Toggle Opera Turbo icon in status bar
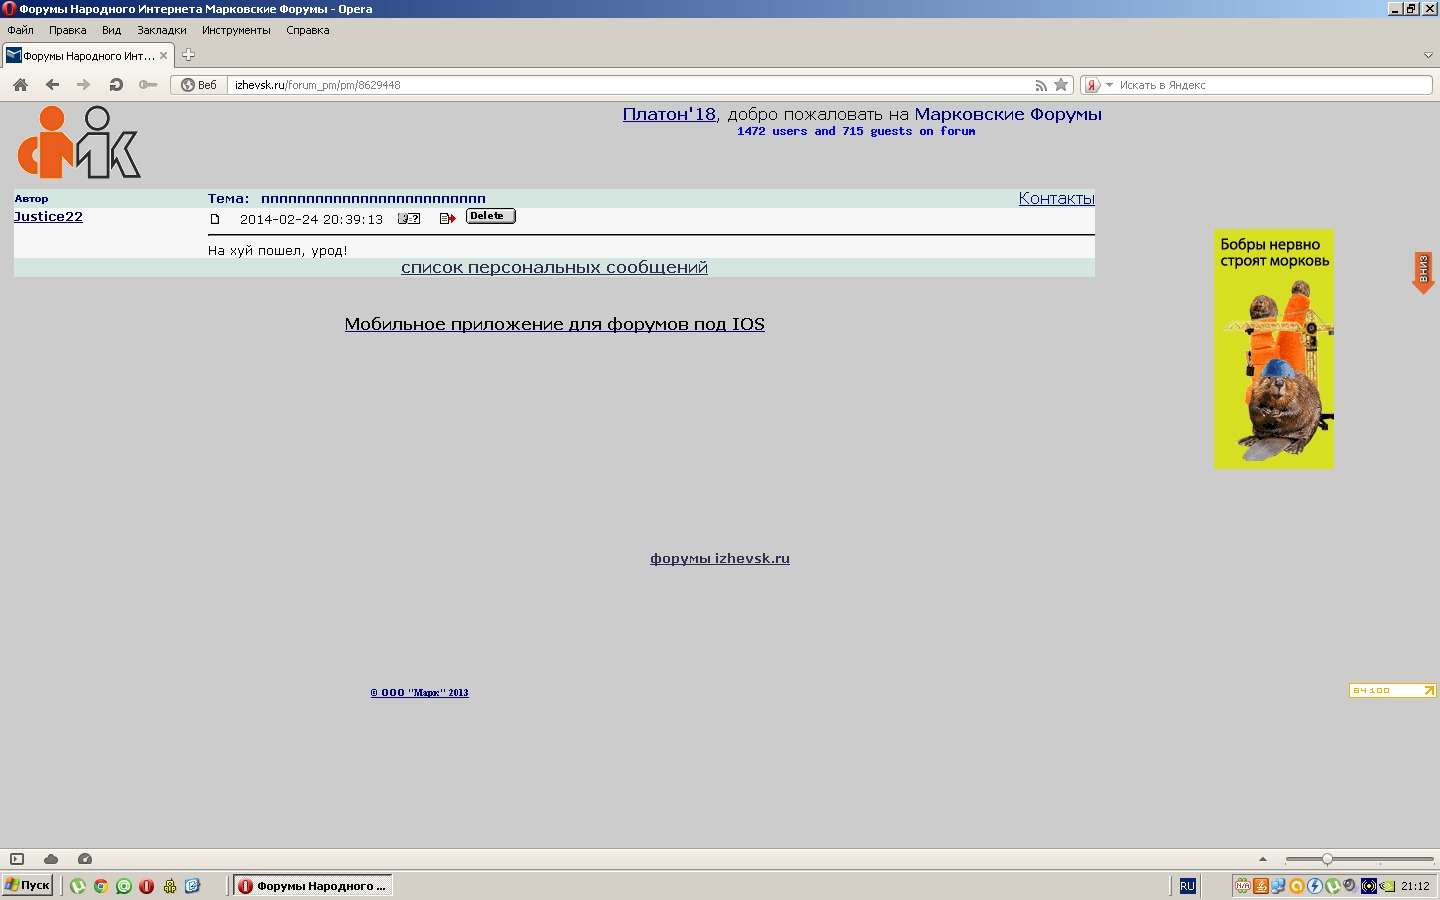The width and height of the screenshot is (1440, 900). [x=85, y=859]
